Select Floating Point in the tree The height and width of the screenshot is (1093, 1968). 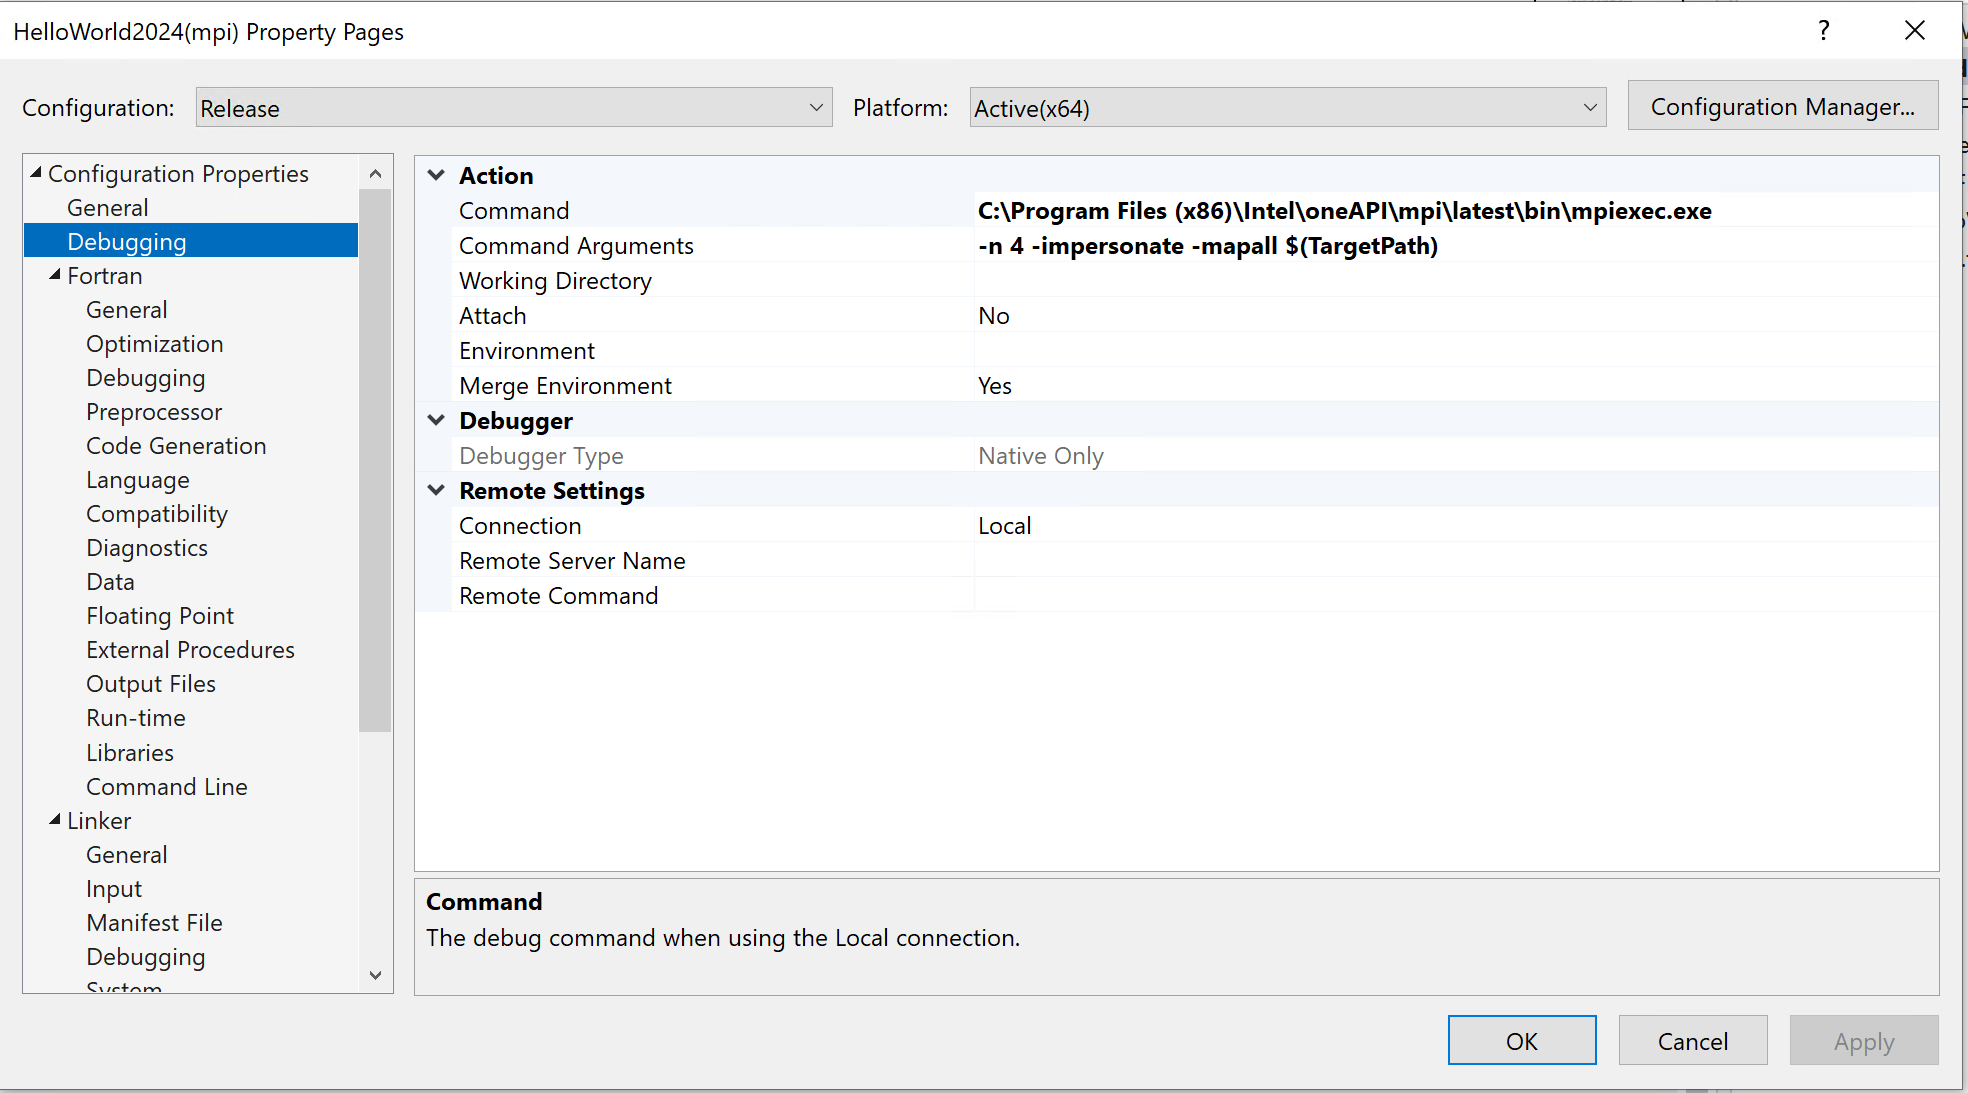160,616
